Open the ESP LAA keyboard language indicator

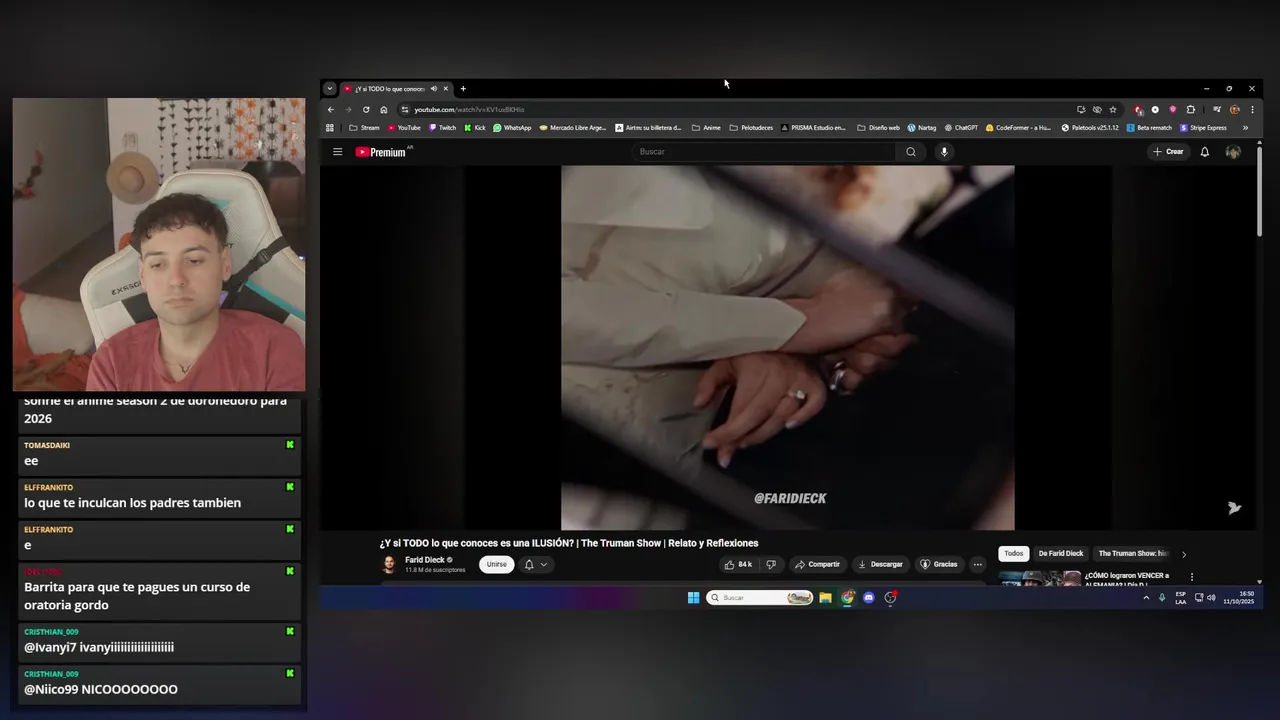tap(1181, 598)
